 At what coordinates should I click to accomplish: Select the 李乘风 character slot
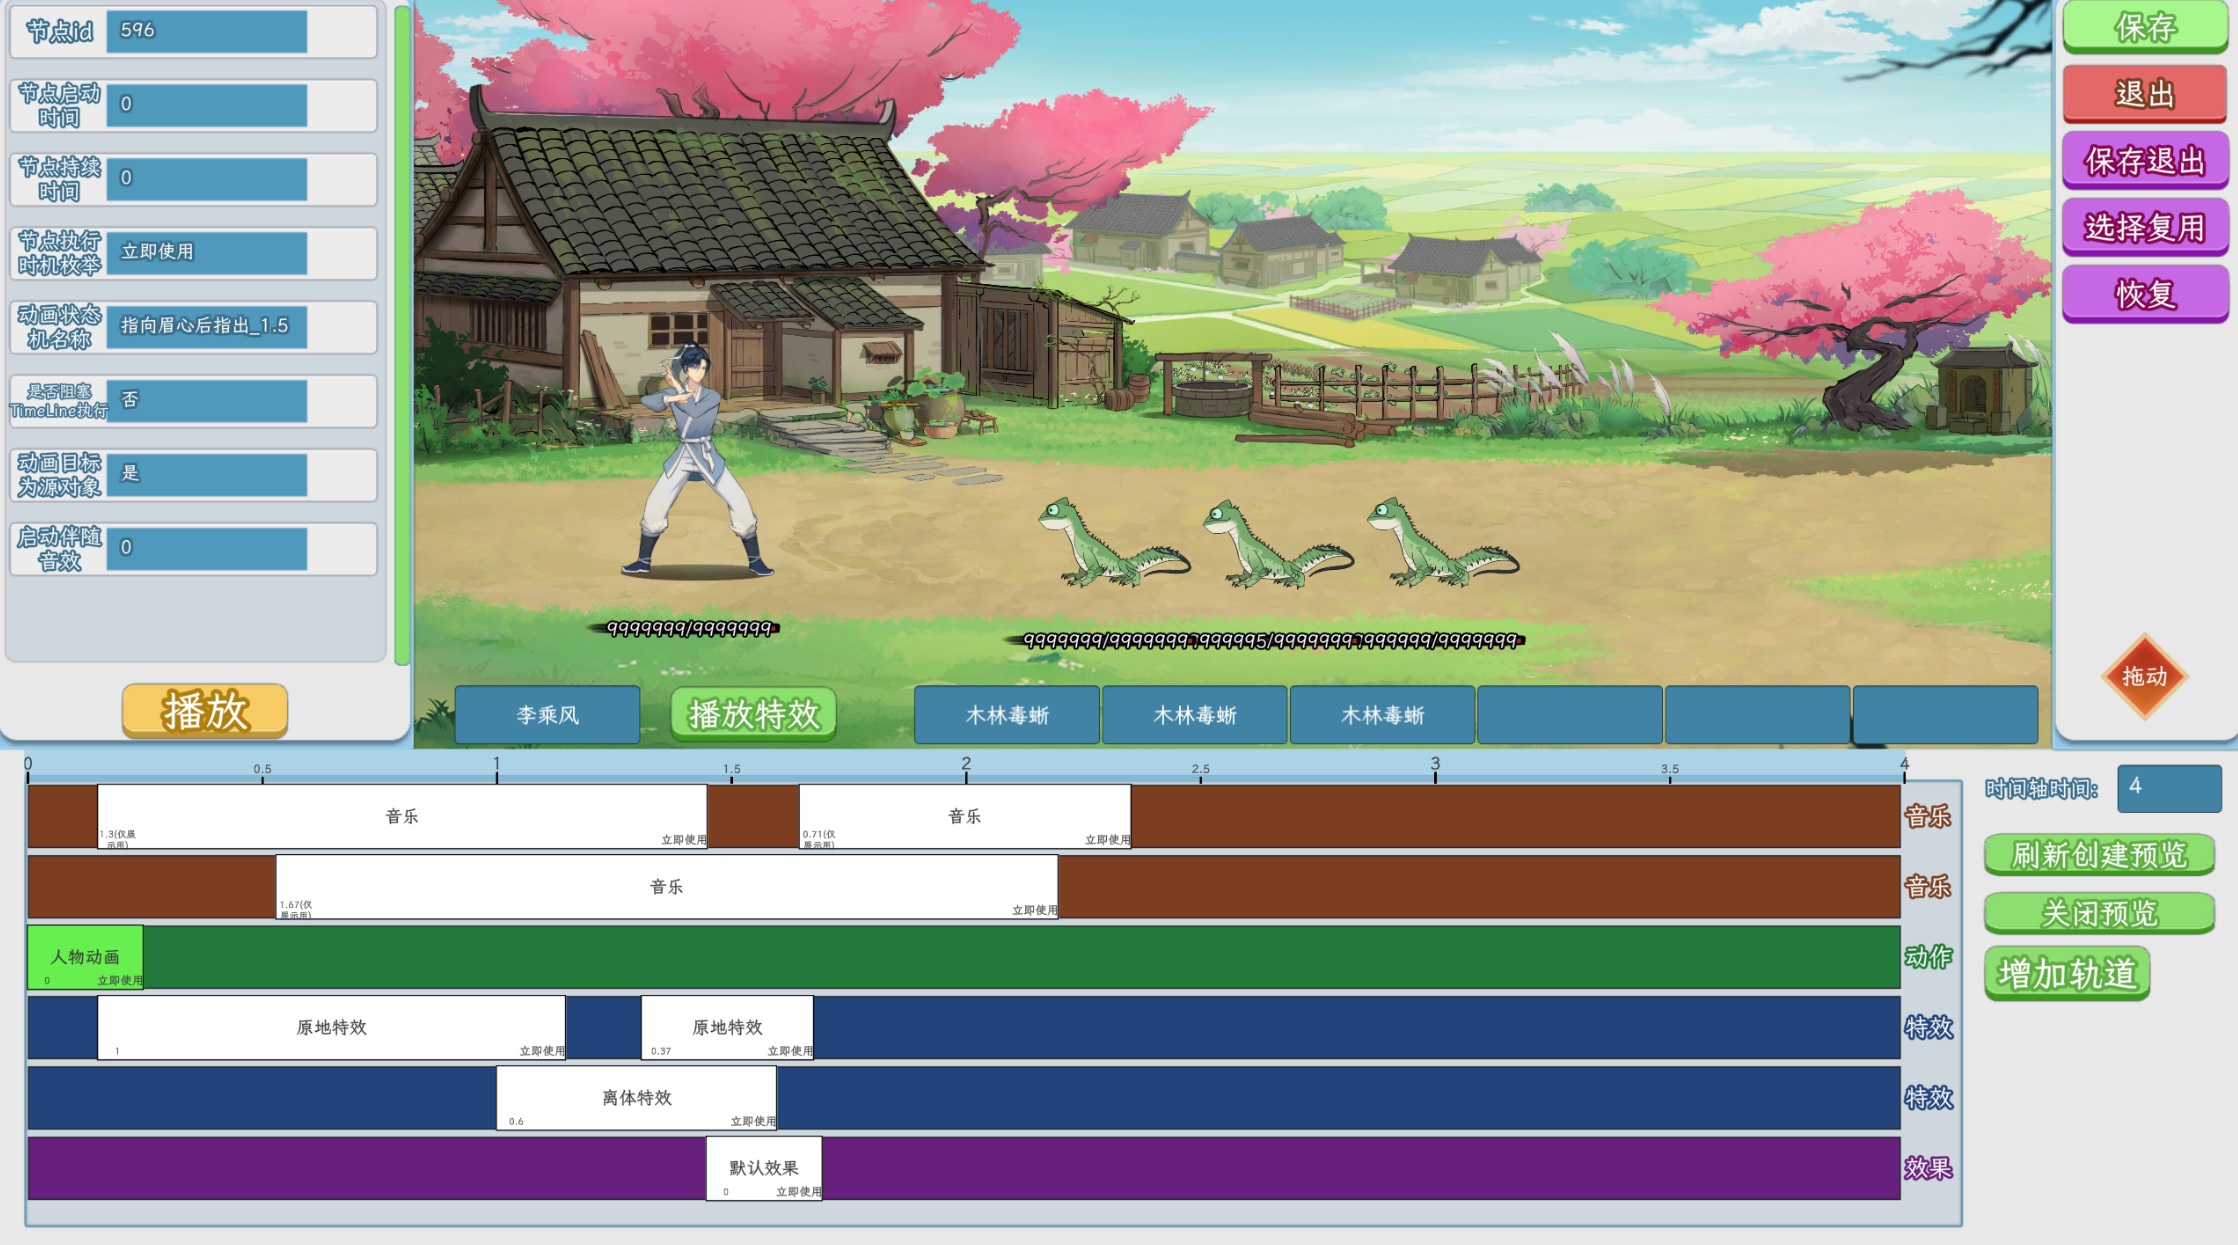click(x=547, y=715)
